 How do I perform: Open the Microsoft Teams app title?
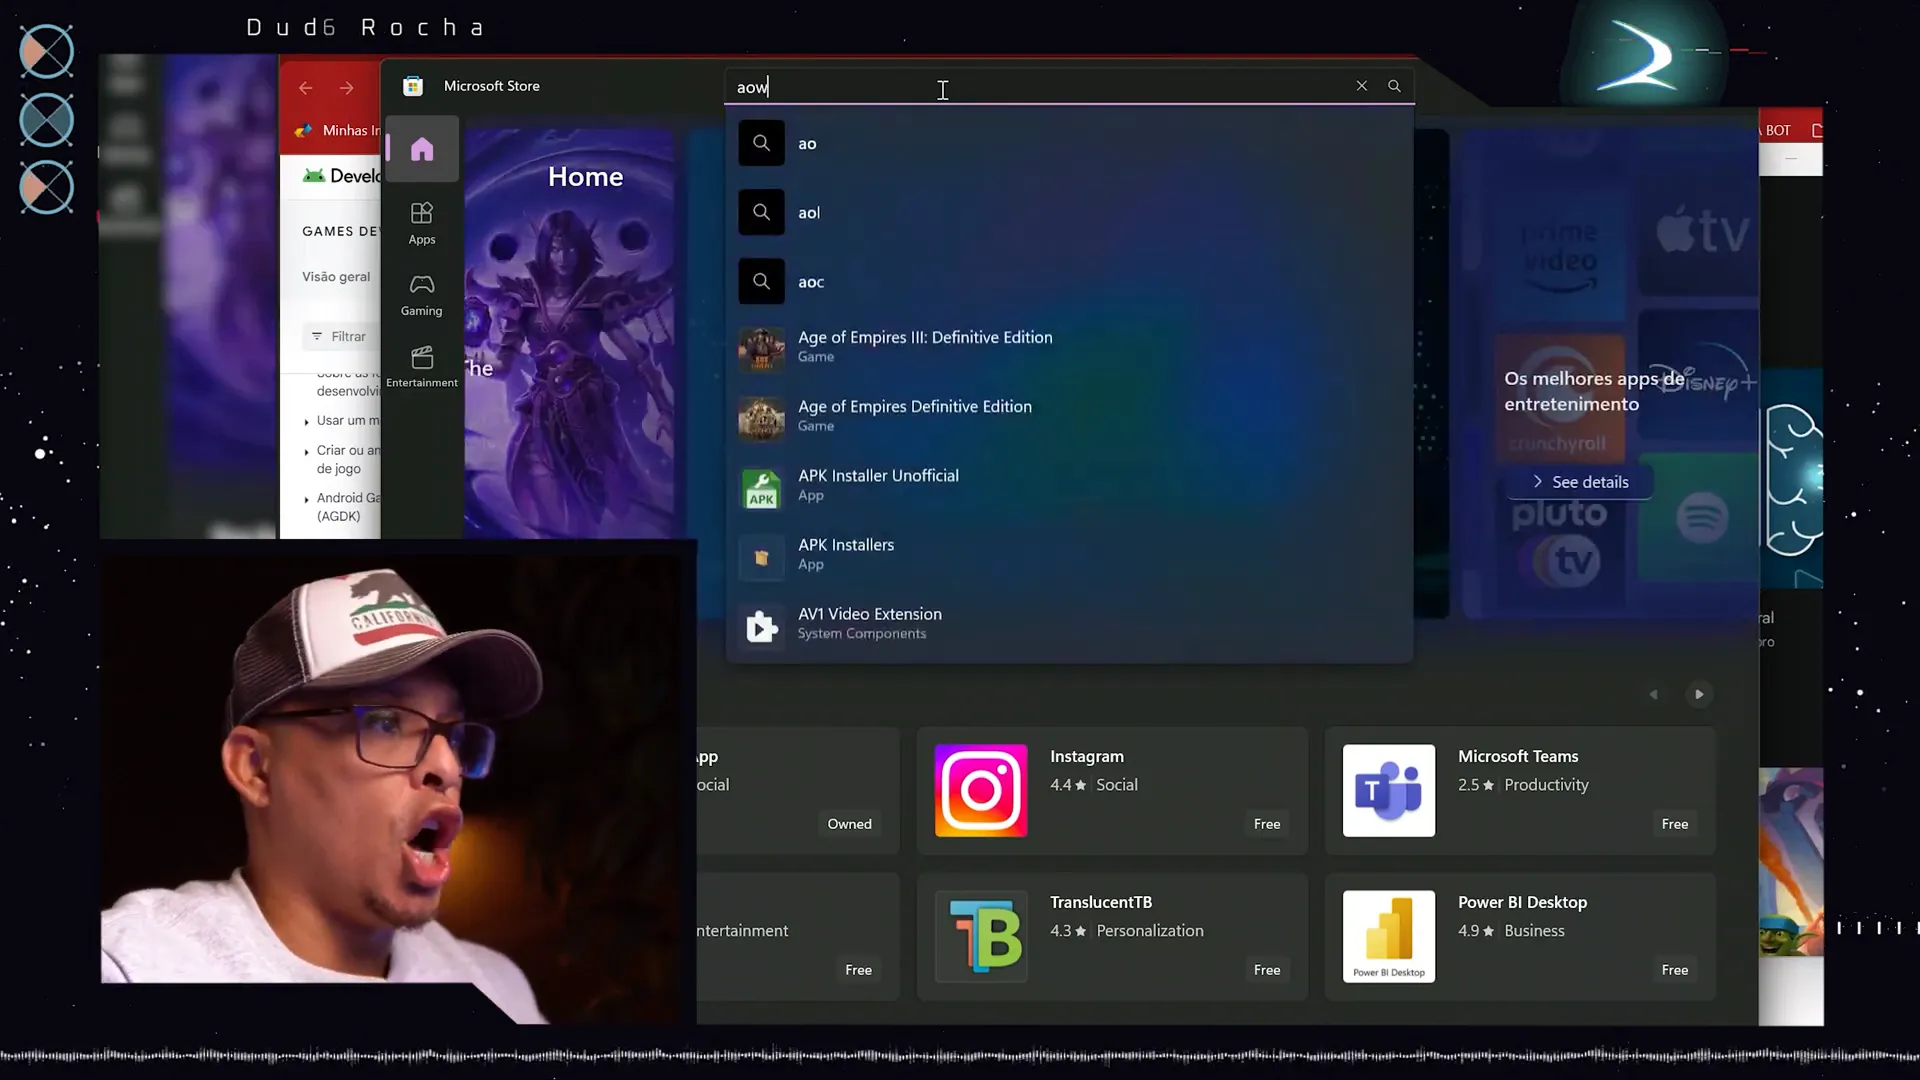1518,757
